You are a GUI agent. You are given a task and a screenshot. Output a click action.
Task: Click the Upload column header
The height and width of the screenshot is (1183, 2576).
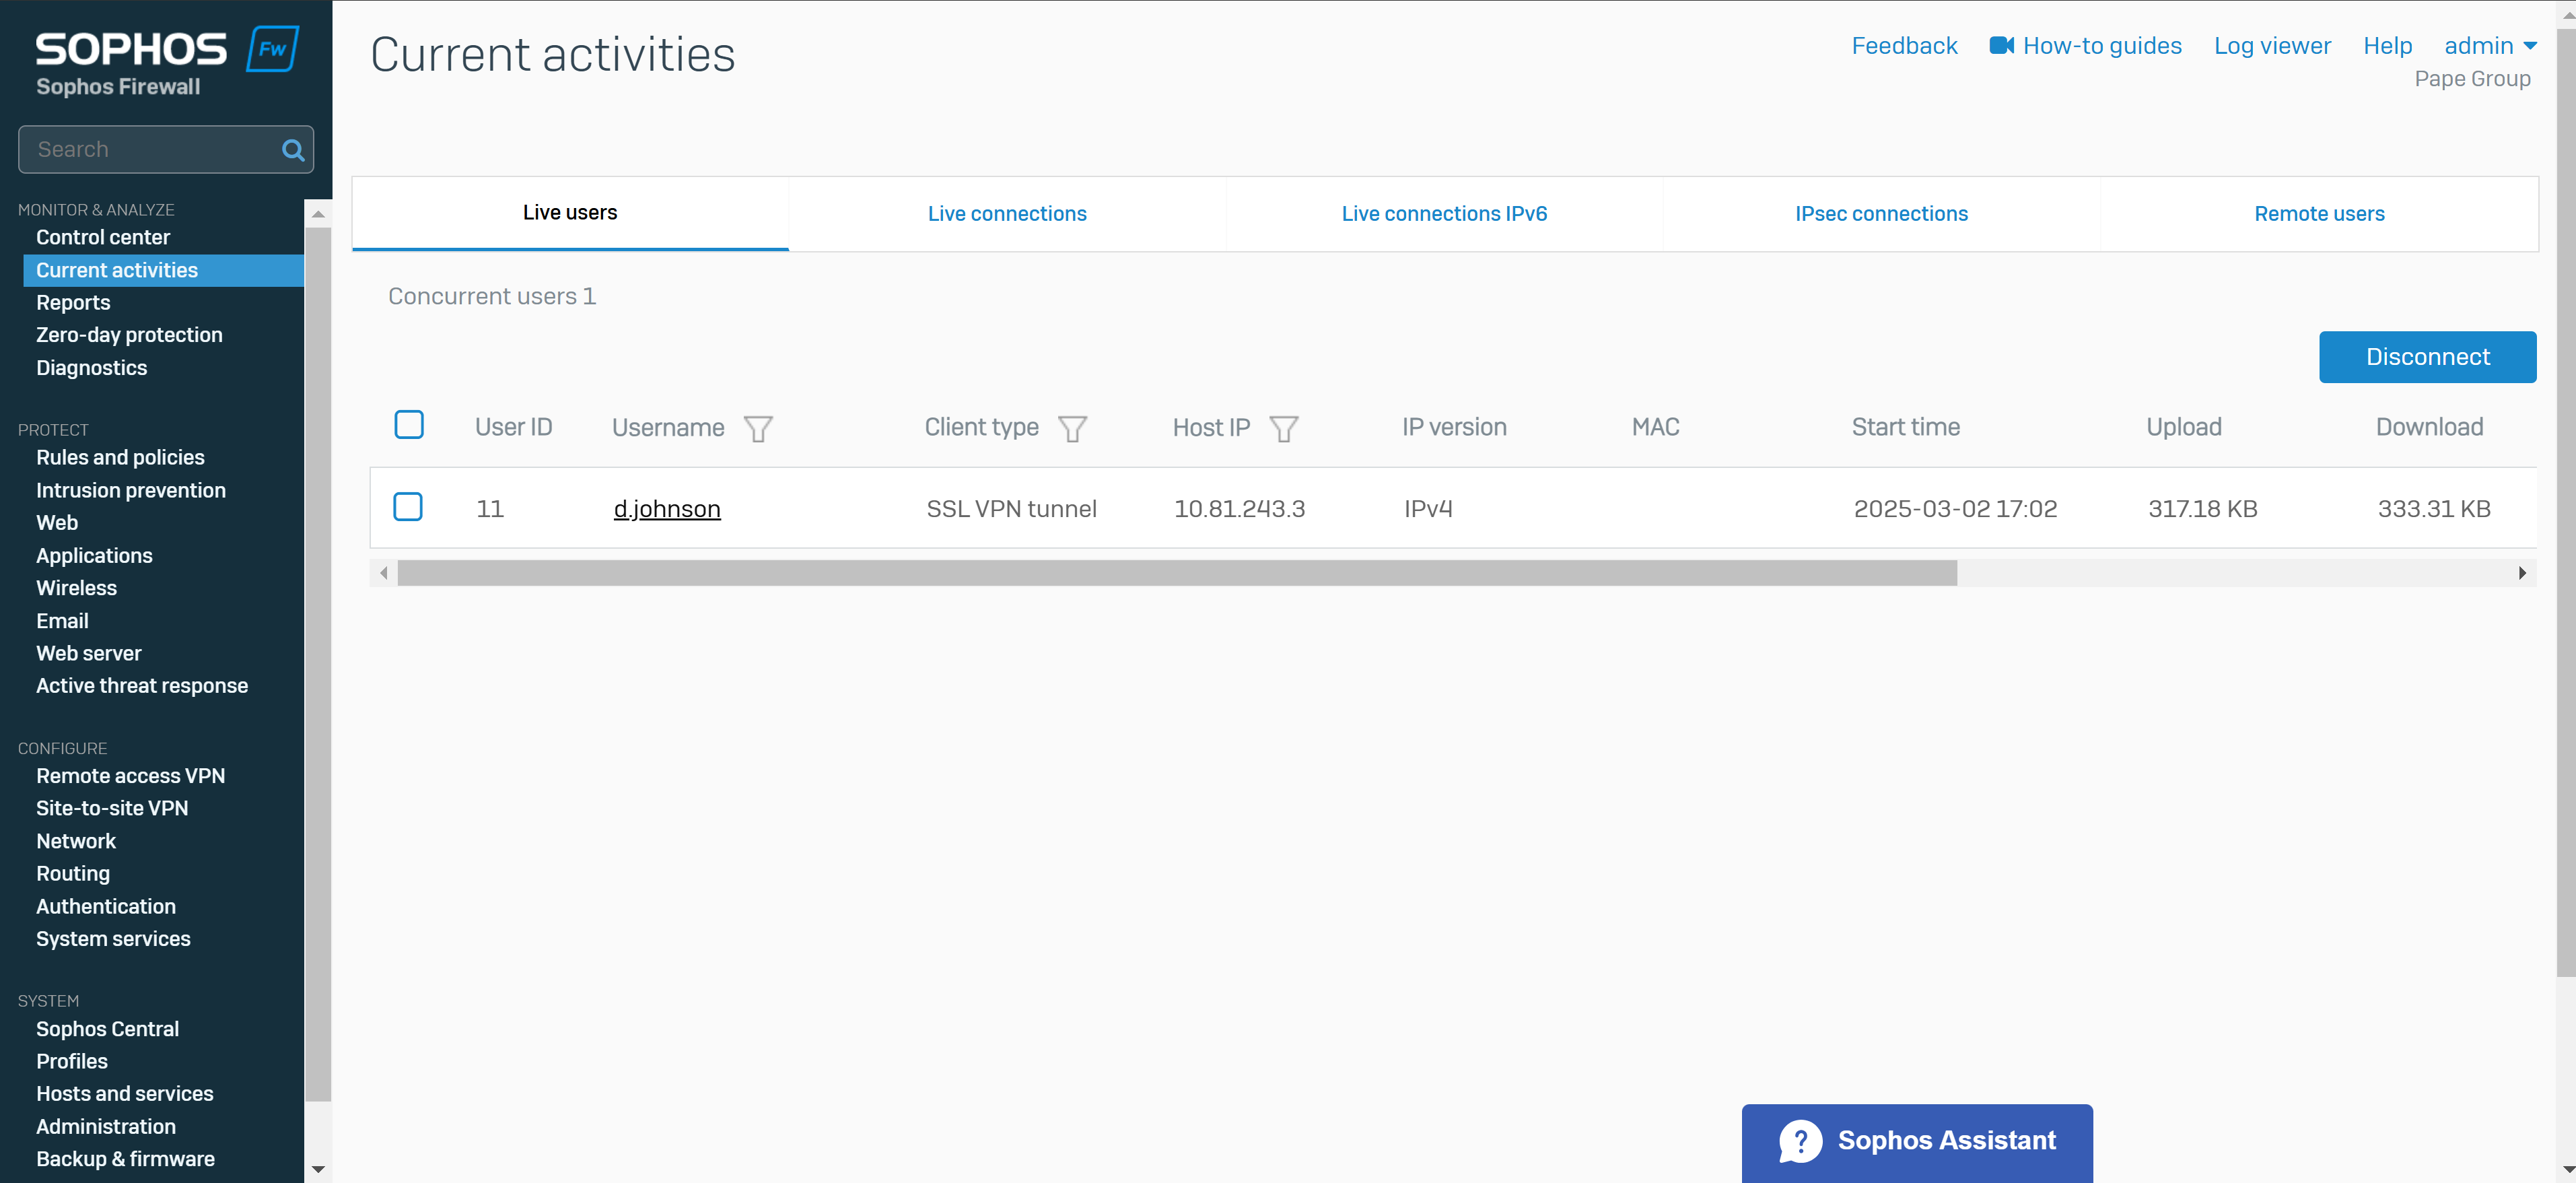tap(2183, 427)
